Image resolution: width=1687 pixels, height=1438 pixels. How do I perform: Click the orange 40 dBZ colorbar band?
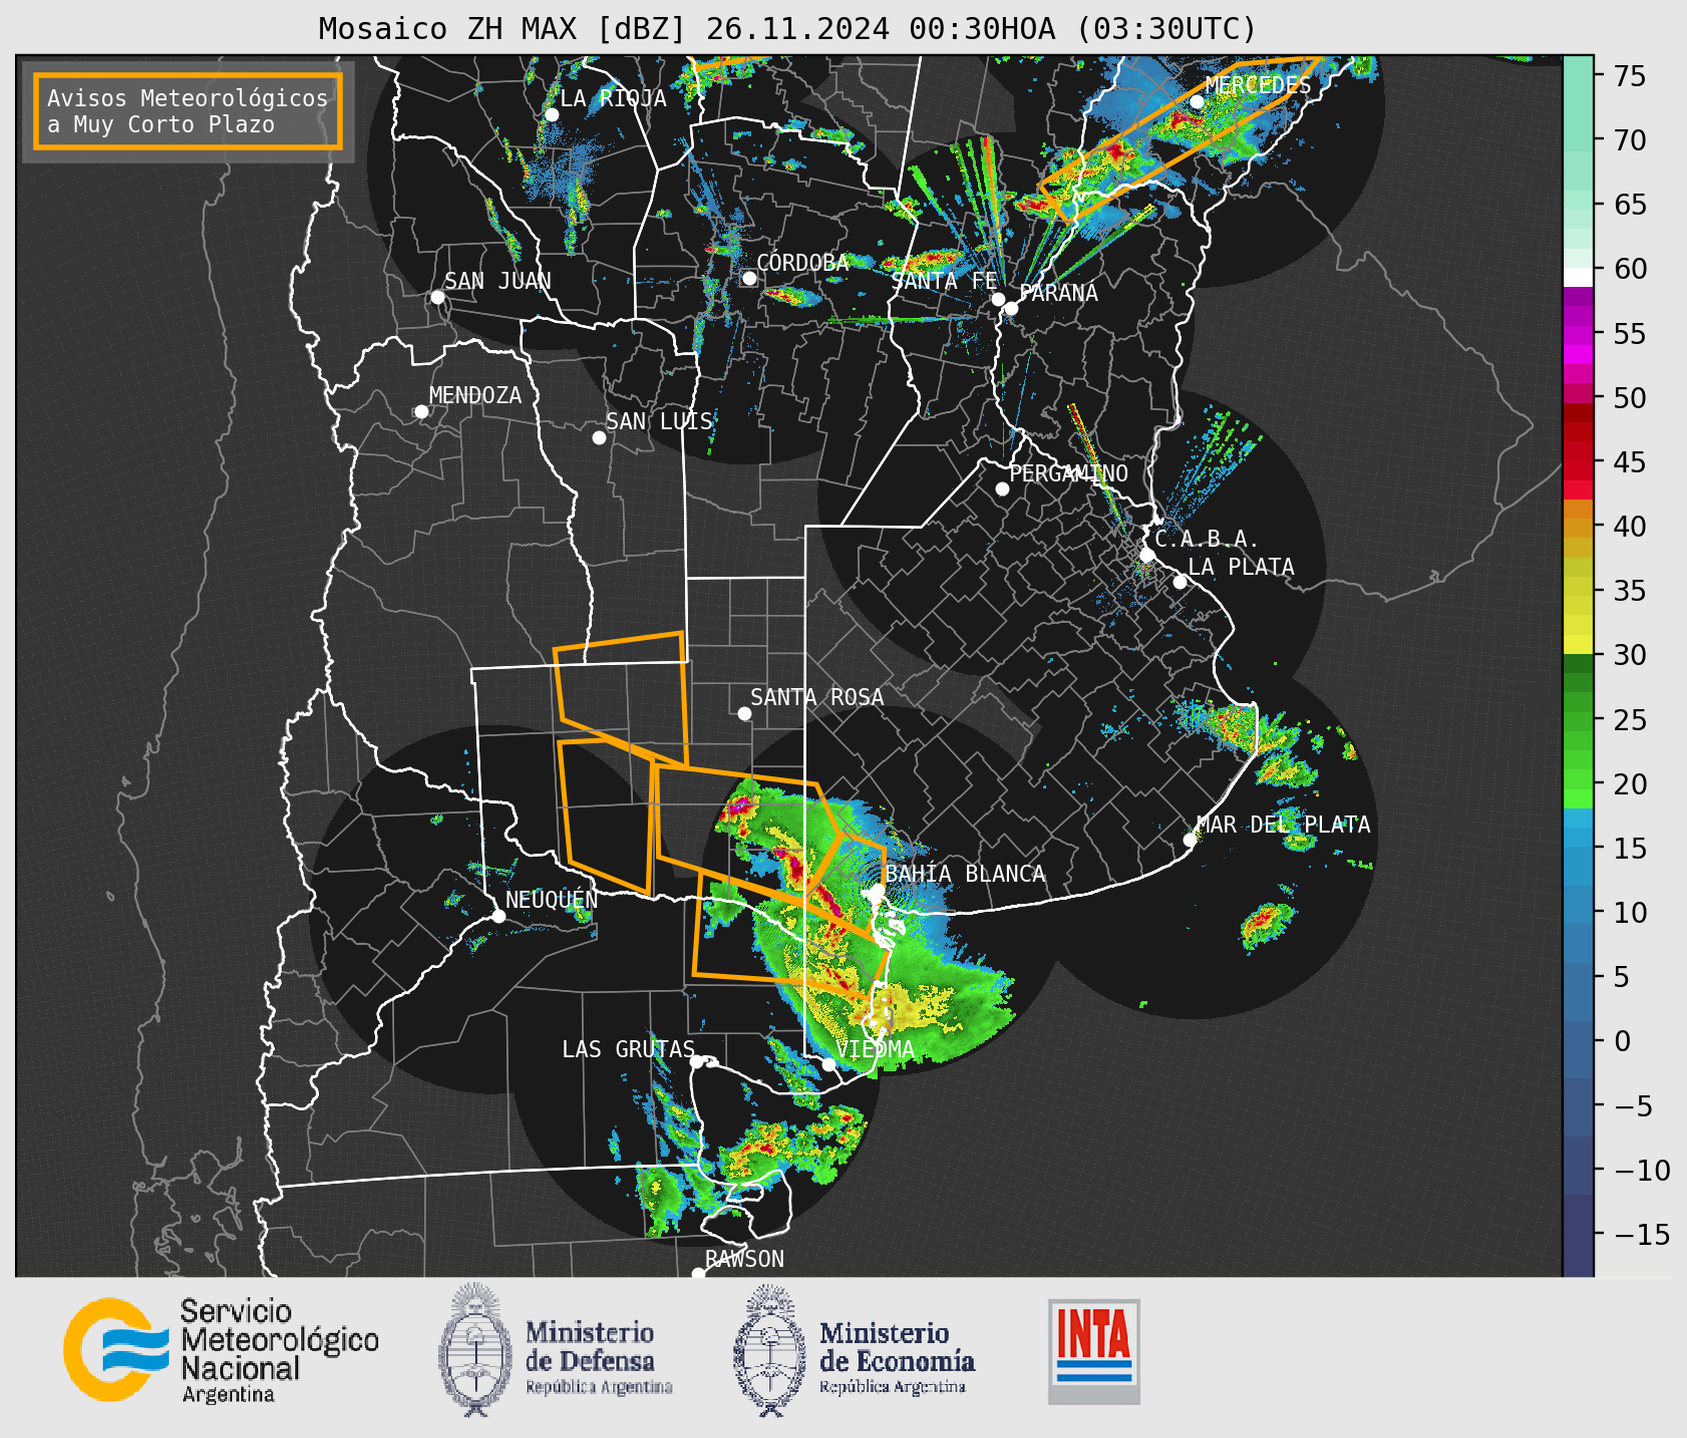[1578, 527]
